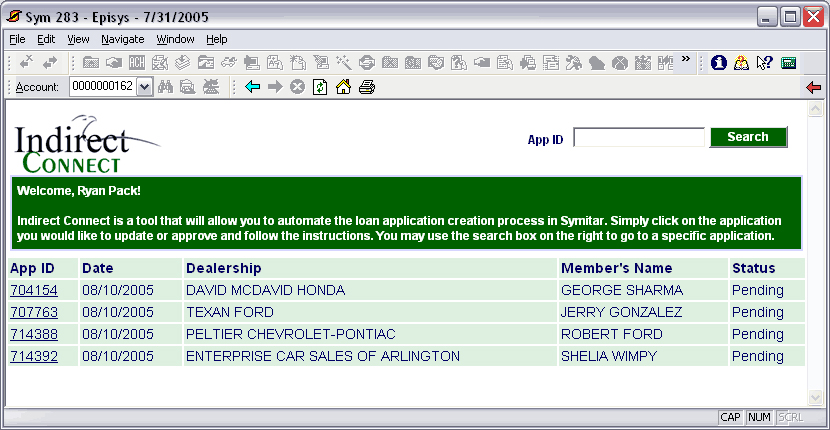
Task: Open the Window menu
Action: (175, 39)
